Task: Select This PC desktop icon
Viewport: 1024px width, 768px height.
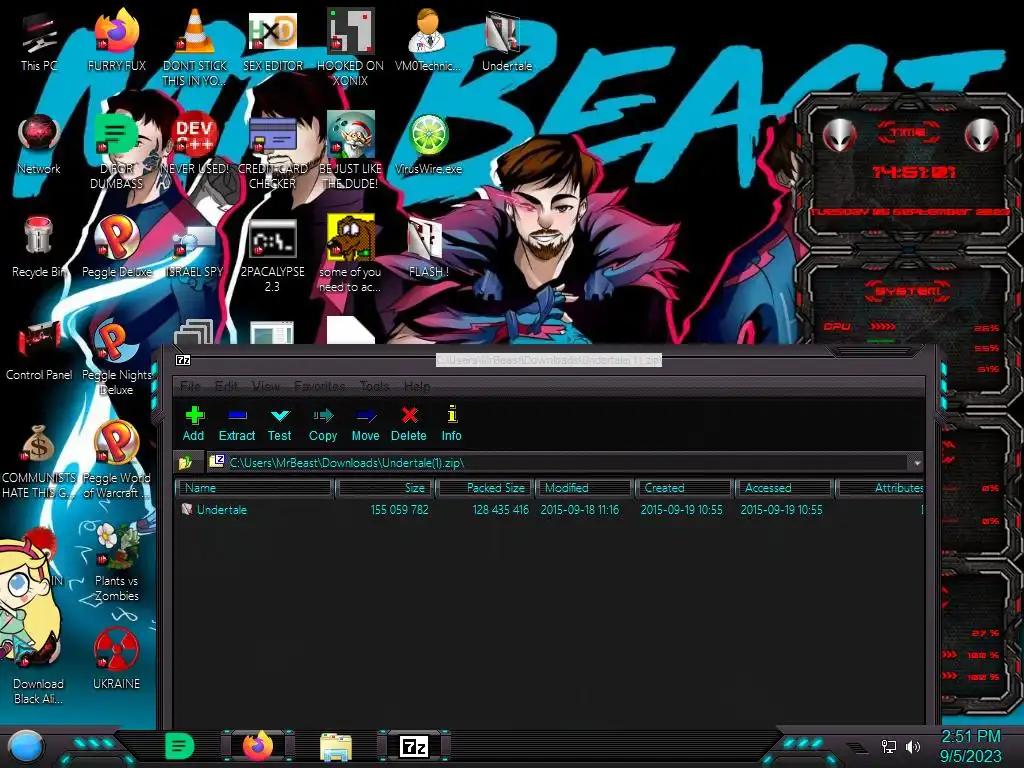Action: (39, 40)
